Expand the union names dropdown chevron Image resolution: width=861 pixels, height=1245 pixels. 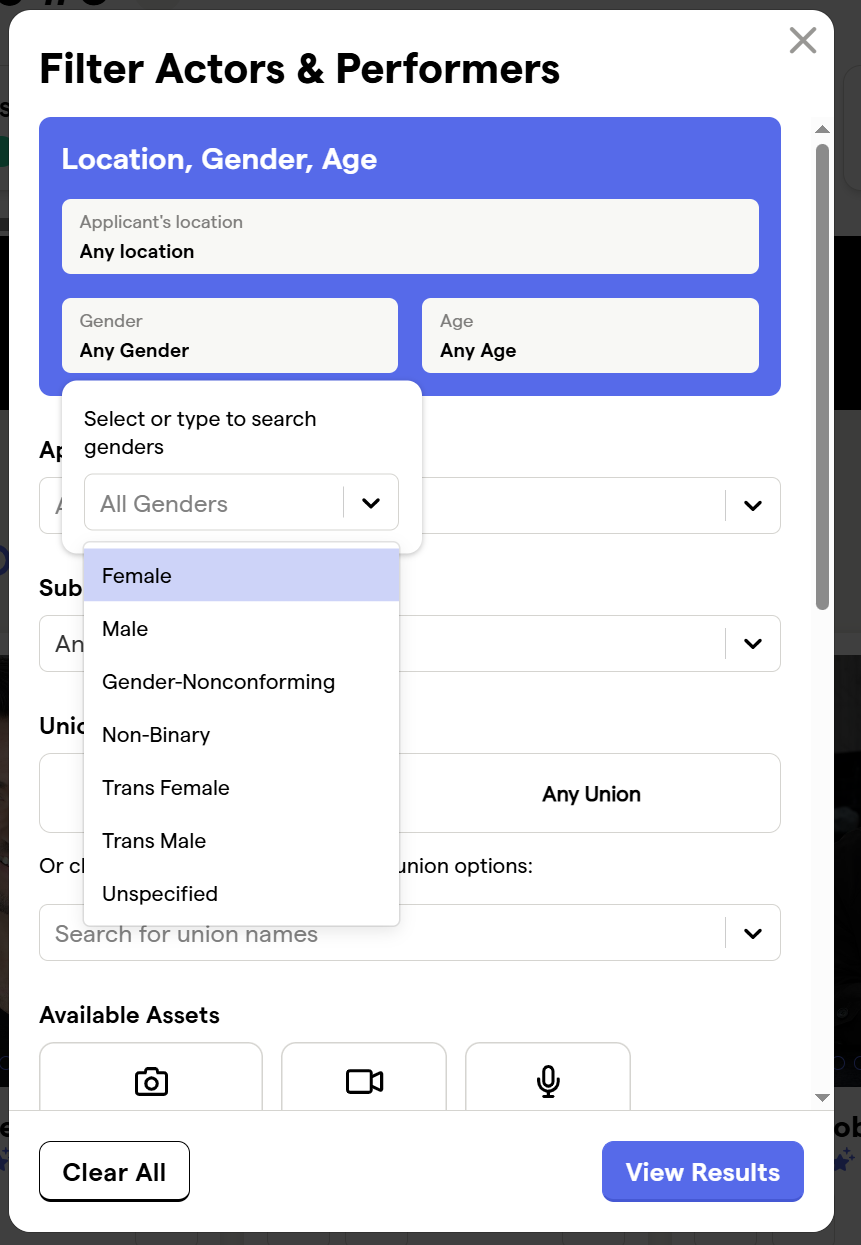(753, 934)
